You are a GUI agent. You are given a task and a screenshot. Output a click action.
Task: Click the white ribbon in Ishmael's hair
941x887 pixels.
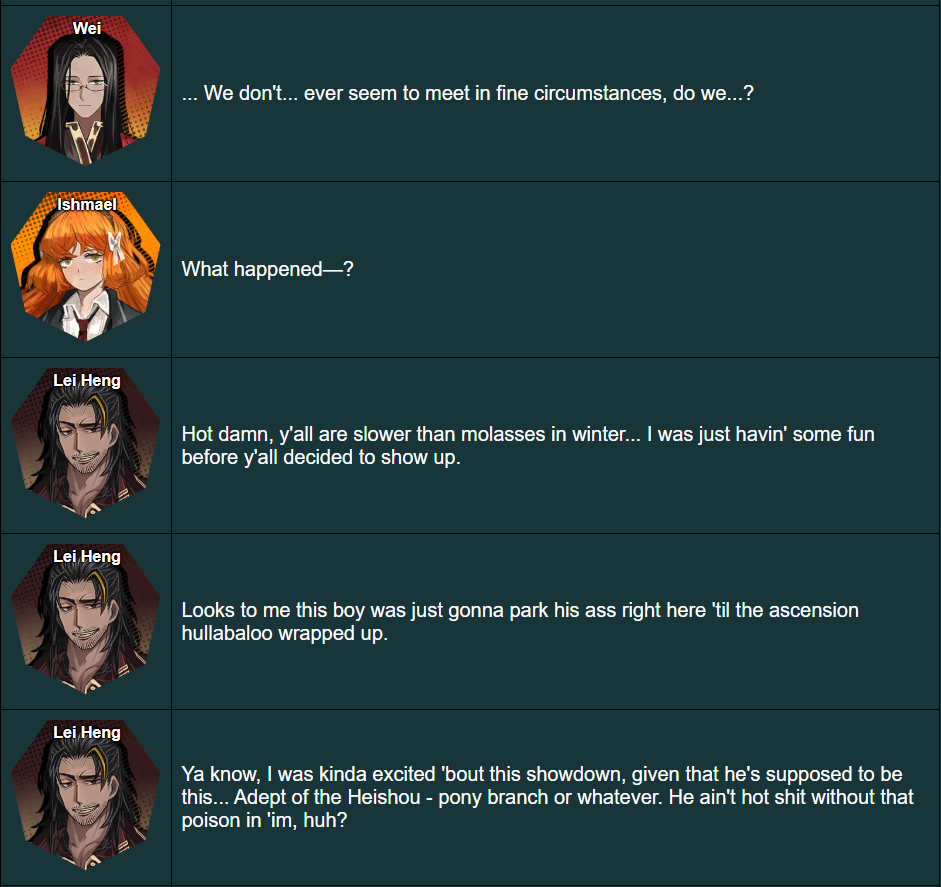point(115,246)
